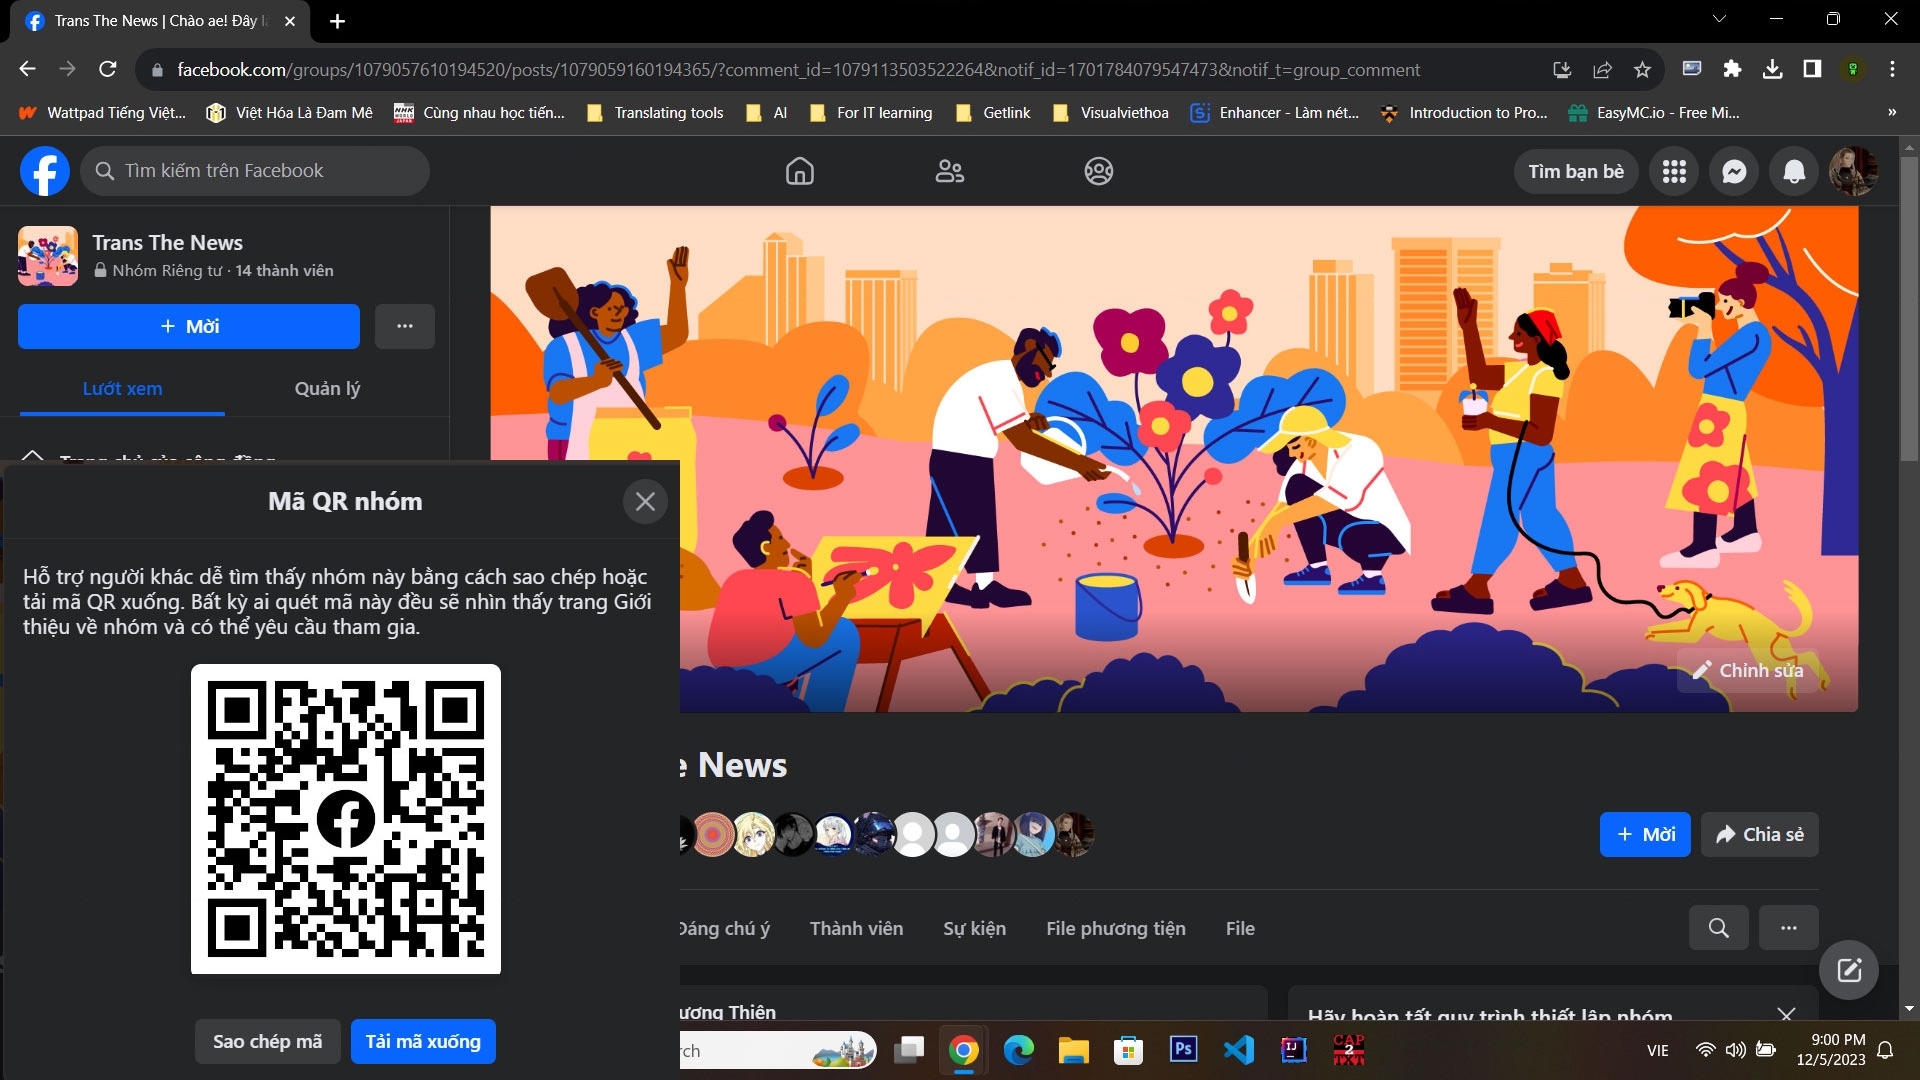Image resolution: width=1920 pixels, height=1080 pixels.
Task: Click the Facebook search input field
Action: pos(255,170)
